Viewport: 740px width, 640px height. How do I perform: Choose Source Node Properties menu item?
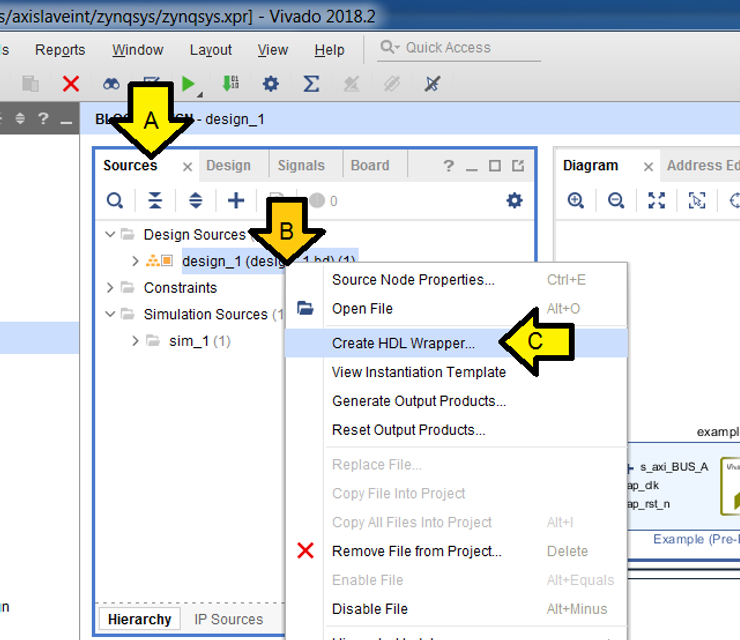(456, 279)
